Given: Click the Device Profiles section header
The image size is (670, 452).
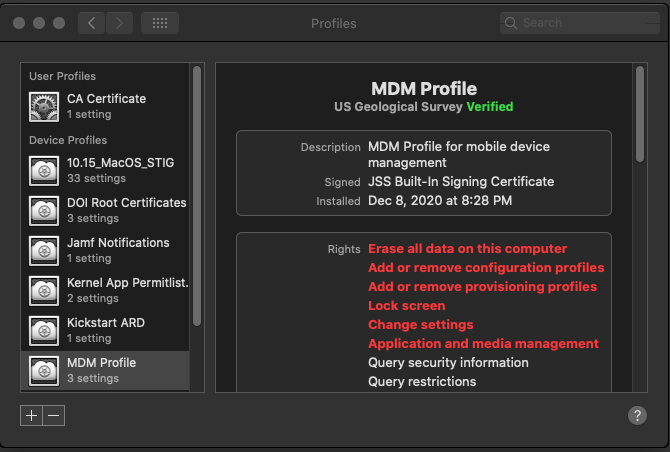Looking at the screenshot, I should [x=68, y=140].
